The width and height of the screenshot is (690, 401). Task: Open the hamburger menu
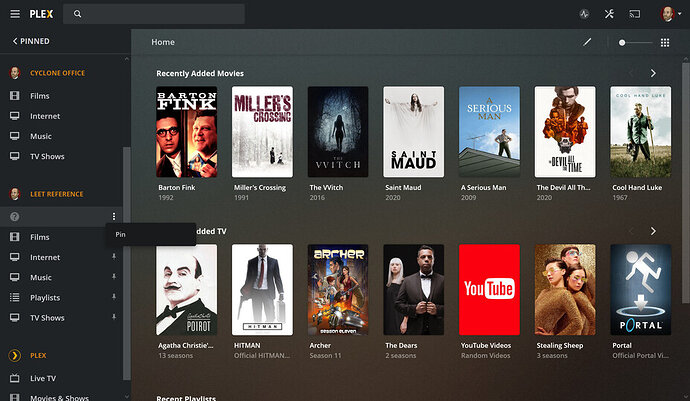(x=15, y=14)
